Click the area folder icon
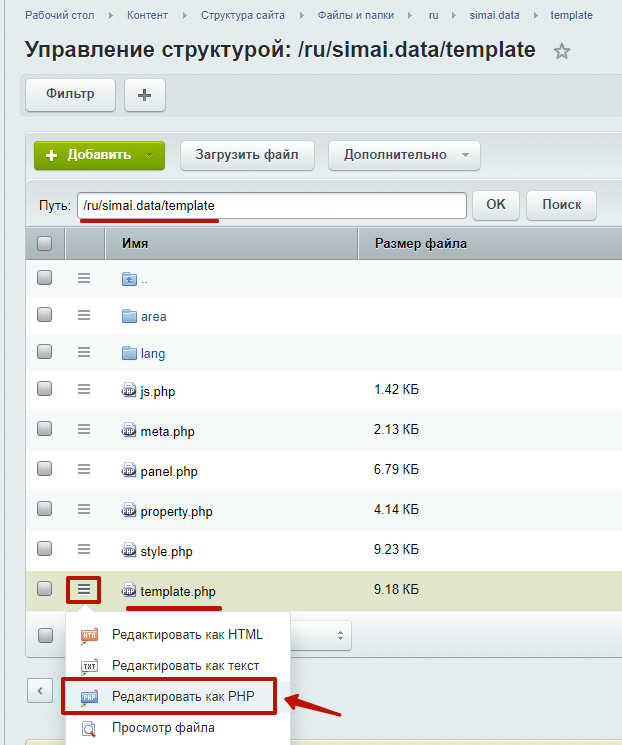 128,316
